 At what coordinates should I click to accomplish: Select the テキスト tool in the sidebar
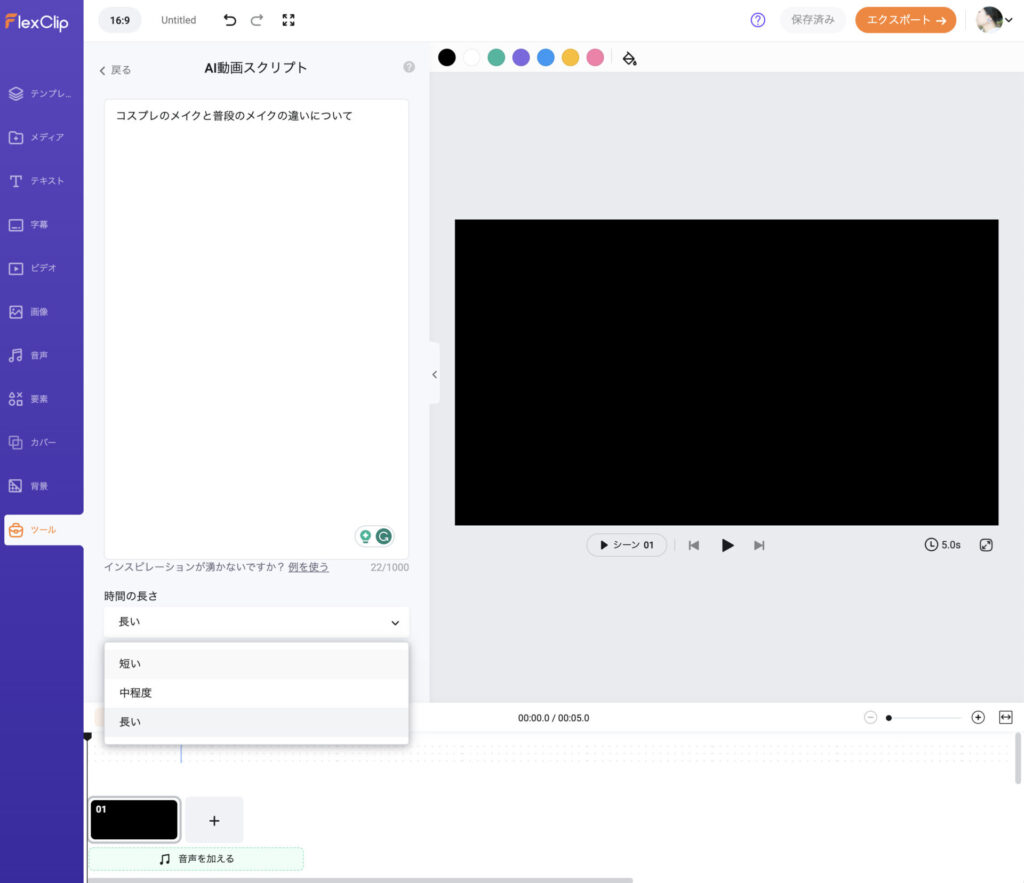coord(41,181)
